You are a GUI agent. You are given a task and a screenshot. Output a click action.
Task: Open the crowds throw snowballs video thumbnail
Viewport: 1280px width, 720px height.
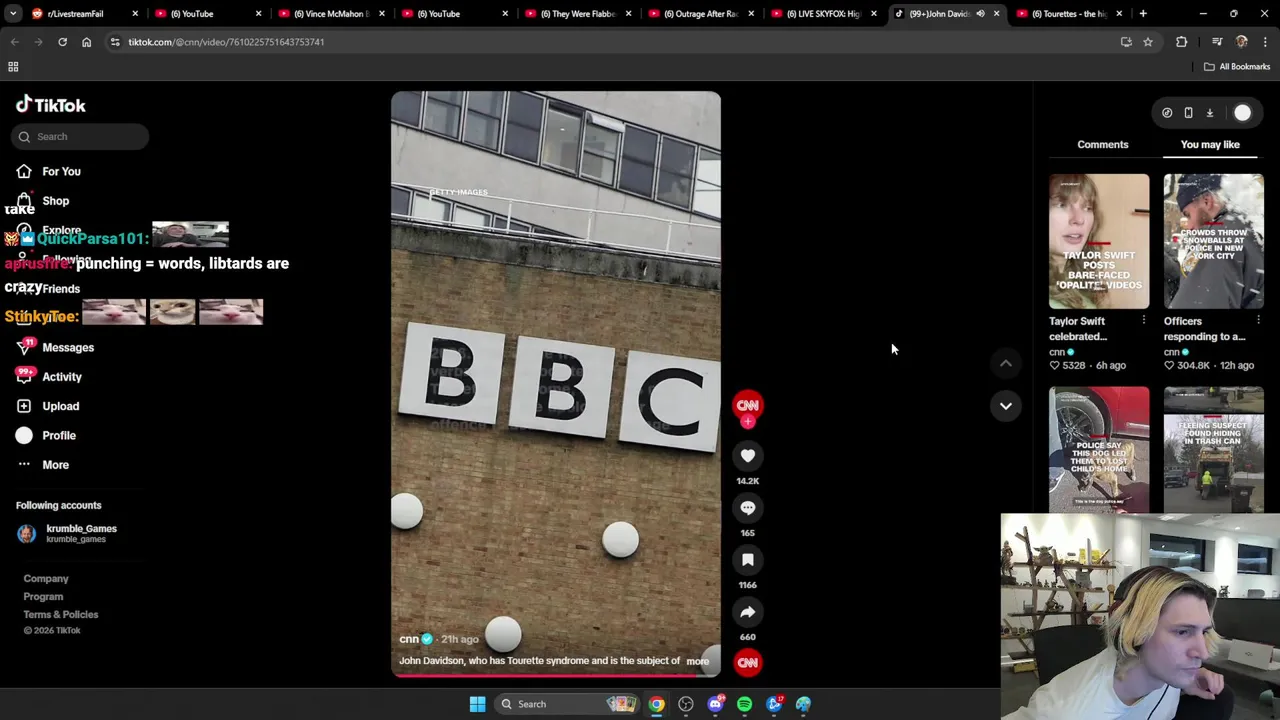click(1213, 241)
